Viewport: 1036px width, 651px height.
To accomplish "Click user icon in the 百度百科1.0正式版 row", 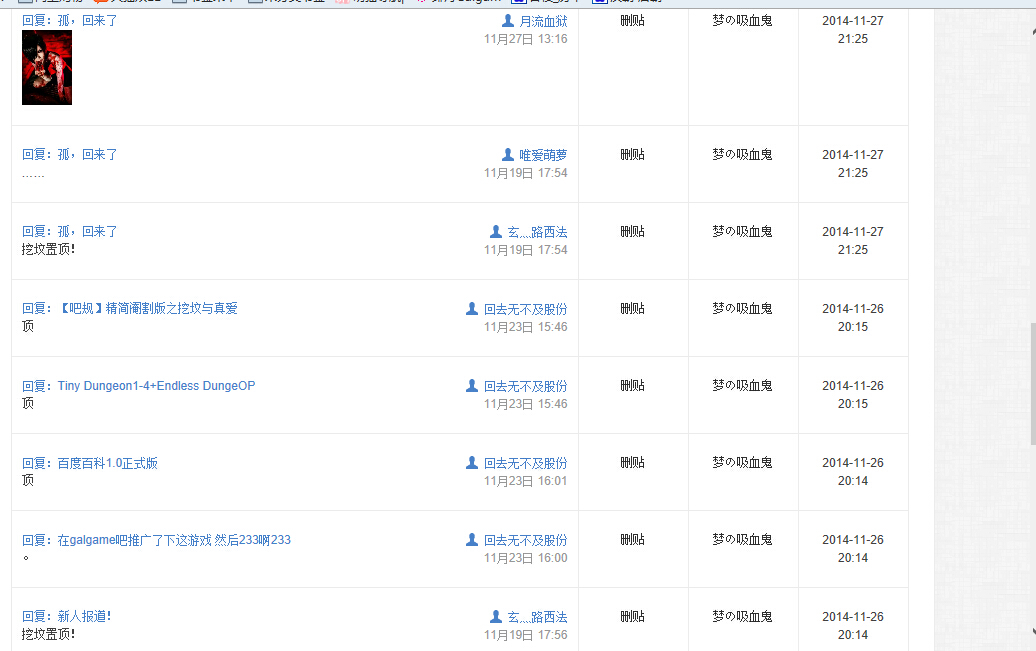I will tap(472, 463).
